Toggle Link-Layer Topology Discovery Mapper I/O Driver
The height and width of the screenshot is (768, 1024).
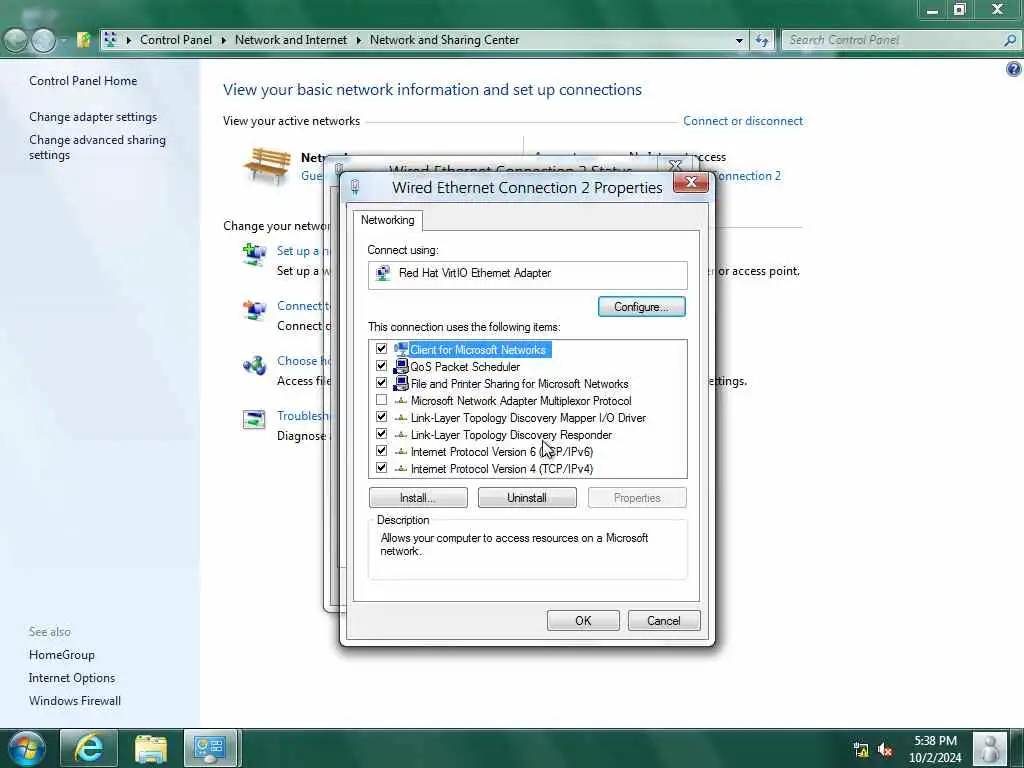pos(381,417)
